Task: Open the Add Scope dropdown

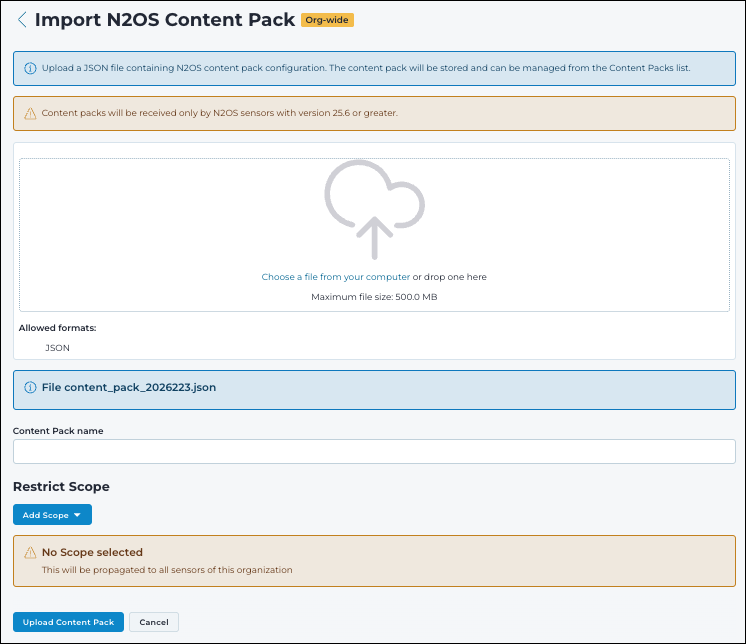Action: point(52,515)
